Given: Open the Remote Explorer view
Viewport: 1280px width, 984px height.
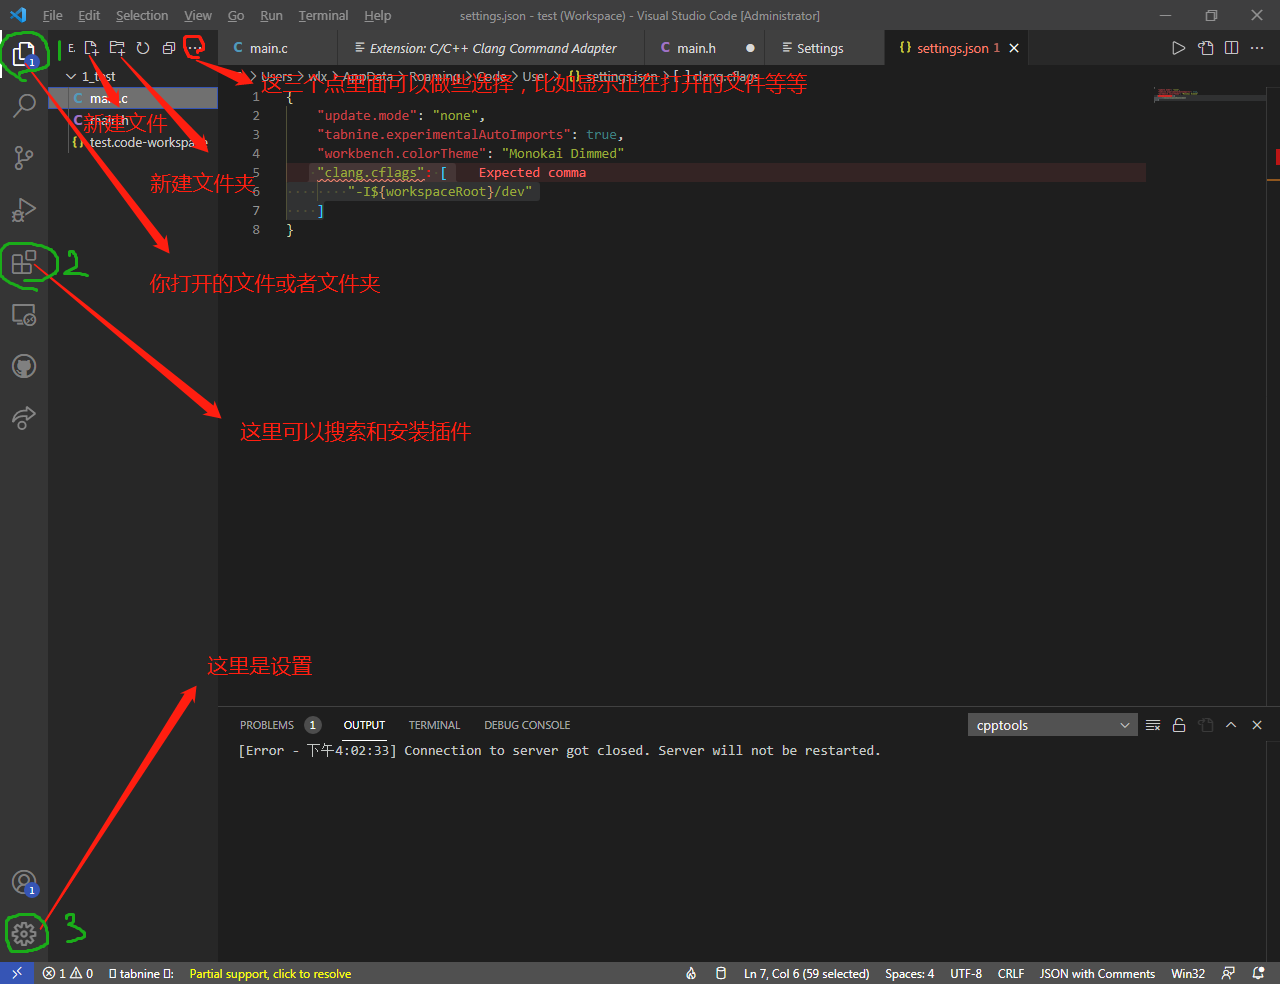Looking at the screenshot, I should pyautogui.click(x=24, y=315).
